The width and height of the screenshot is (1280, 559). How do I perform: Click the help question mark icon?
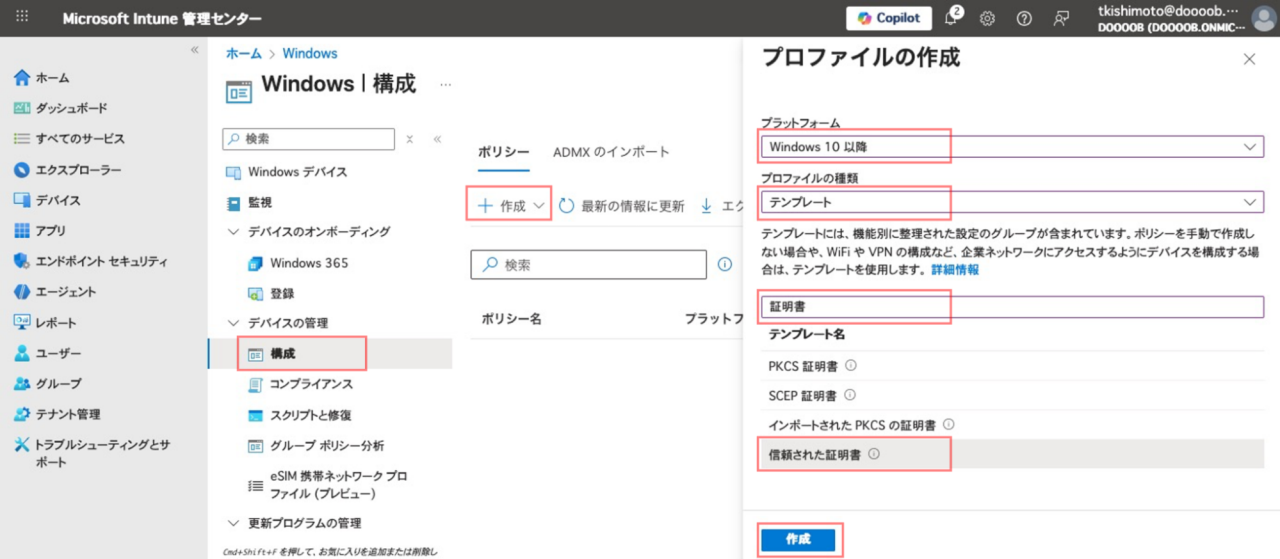[1023, 18]
